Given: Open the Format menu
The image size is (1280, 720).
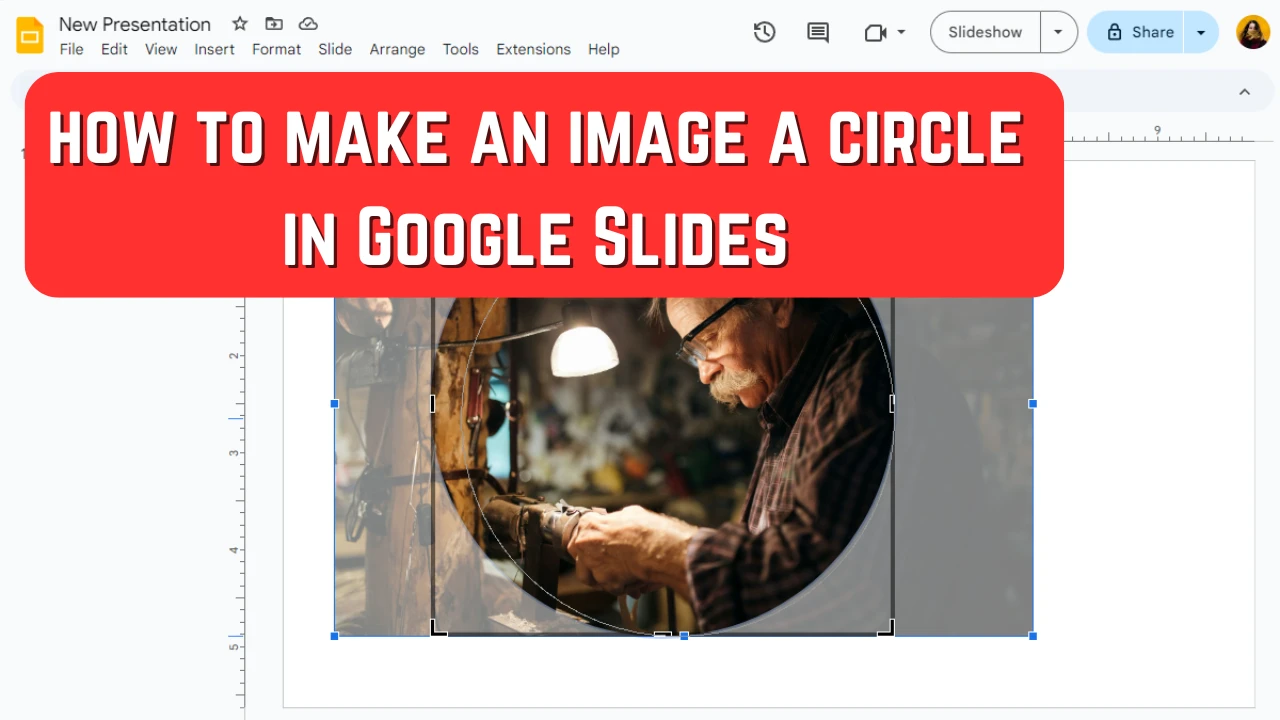Looking at the screenshot, I should click(x=276, y=49).
